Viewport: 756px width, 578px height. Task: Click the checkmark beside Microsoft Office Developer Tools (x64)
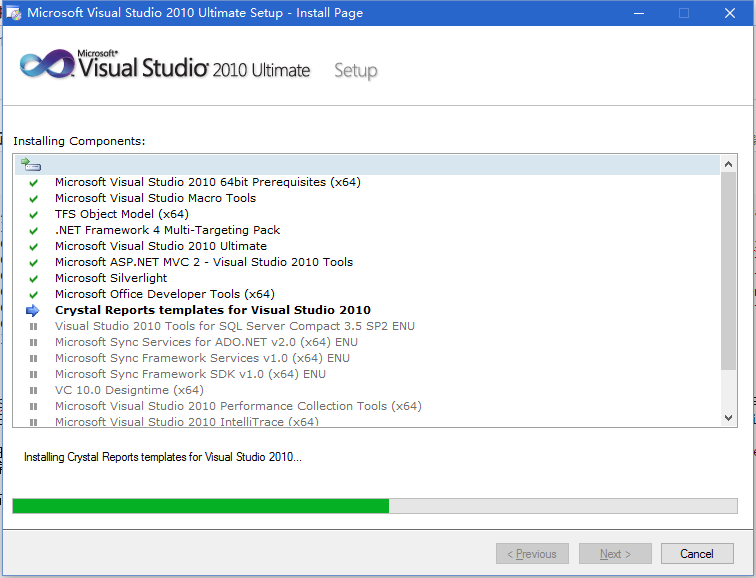(x=33, y=295)
